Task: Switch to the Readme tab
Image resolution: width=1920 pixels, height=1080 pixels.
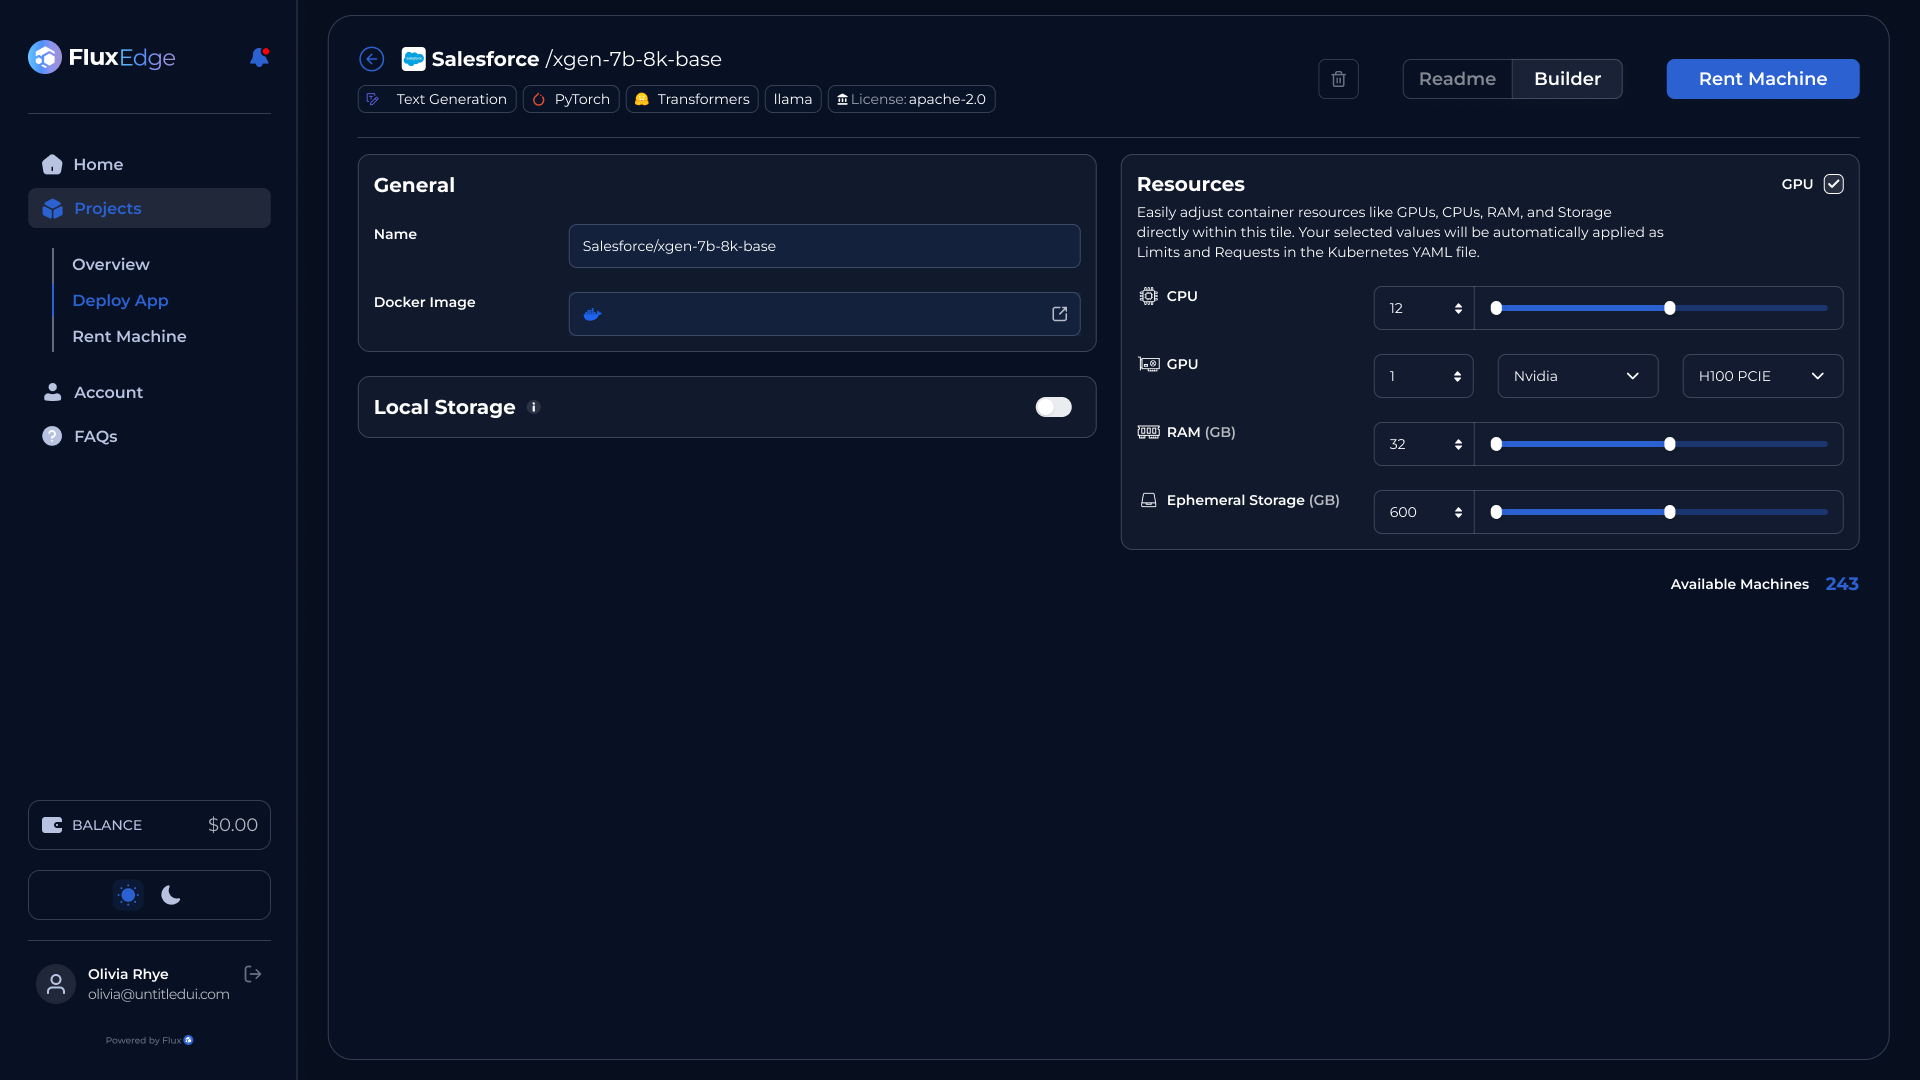Action: [1457, 79]
